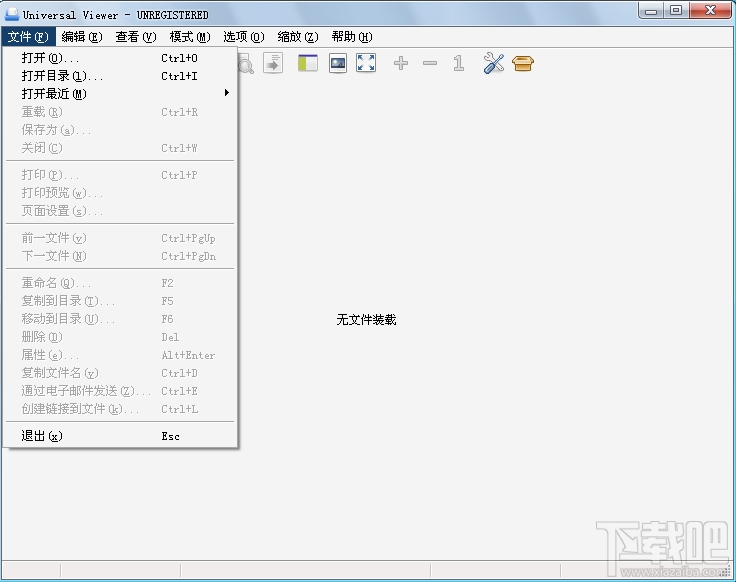The height and width of the screenshot is (582, 736).
Task: Click the greyed 打印(P)... entry
Action: point(120,175)
